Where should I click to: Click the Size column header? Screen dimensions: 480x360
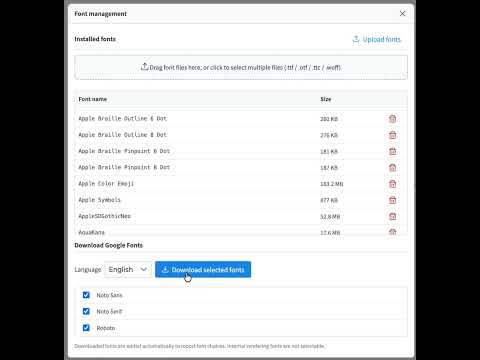click(326, 99)
